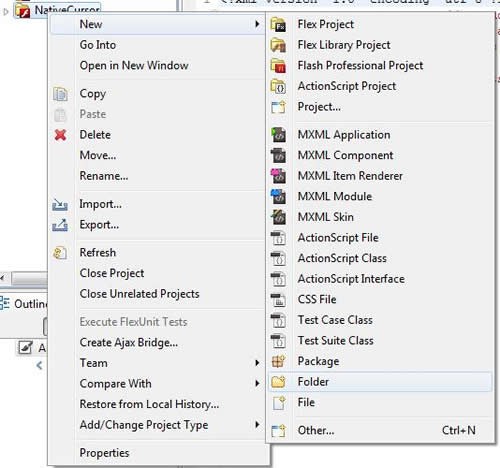Choose Flex Project from New submenu
500x468 pixels.
326,24
